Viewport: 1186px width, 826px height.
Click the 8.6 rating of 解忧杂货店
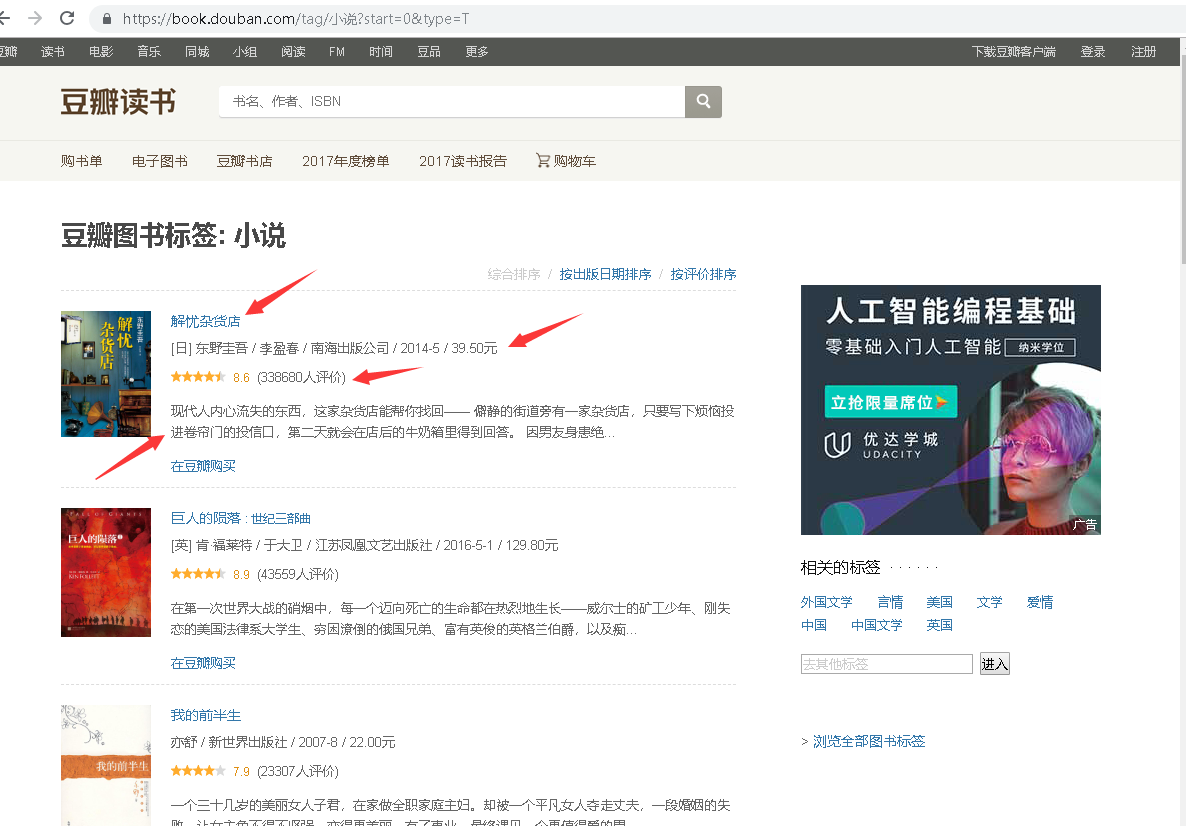click(241, 377)
